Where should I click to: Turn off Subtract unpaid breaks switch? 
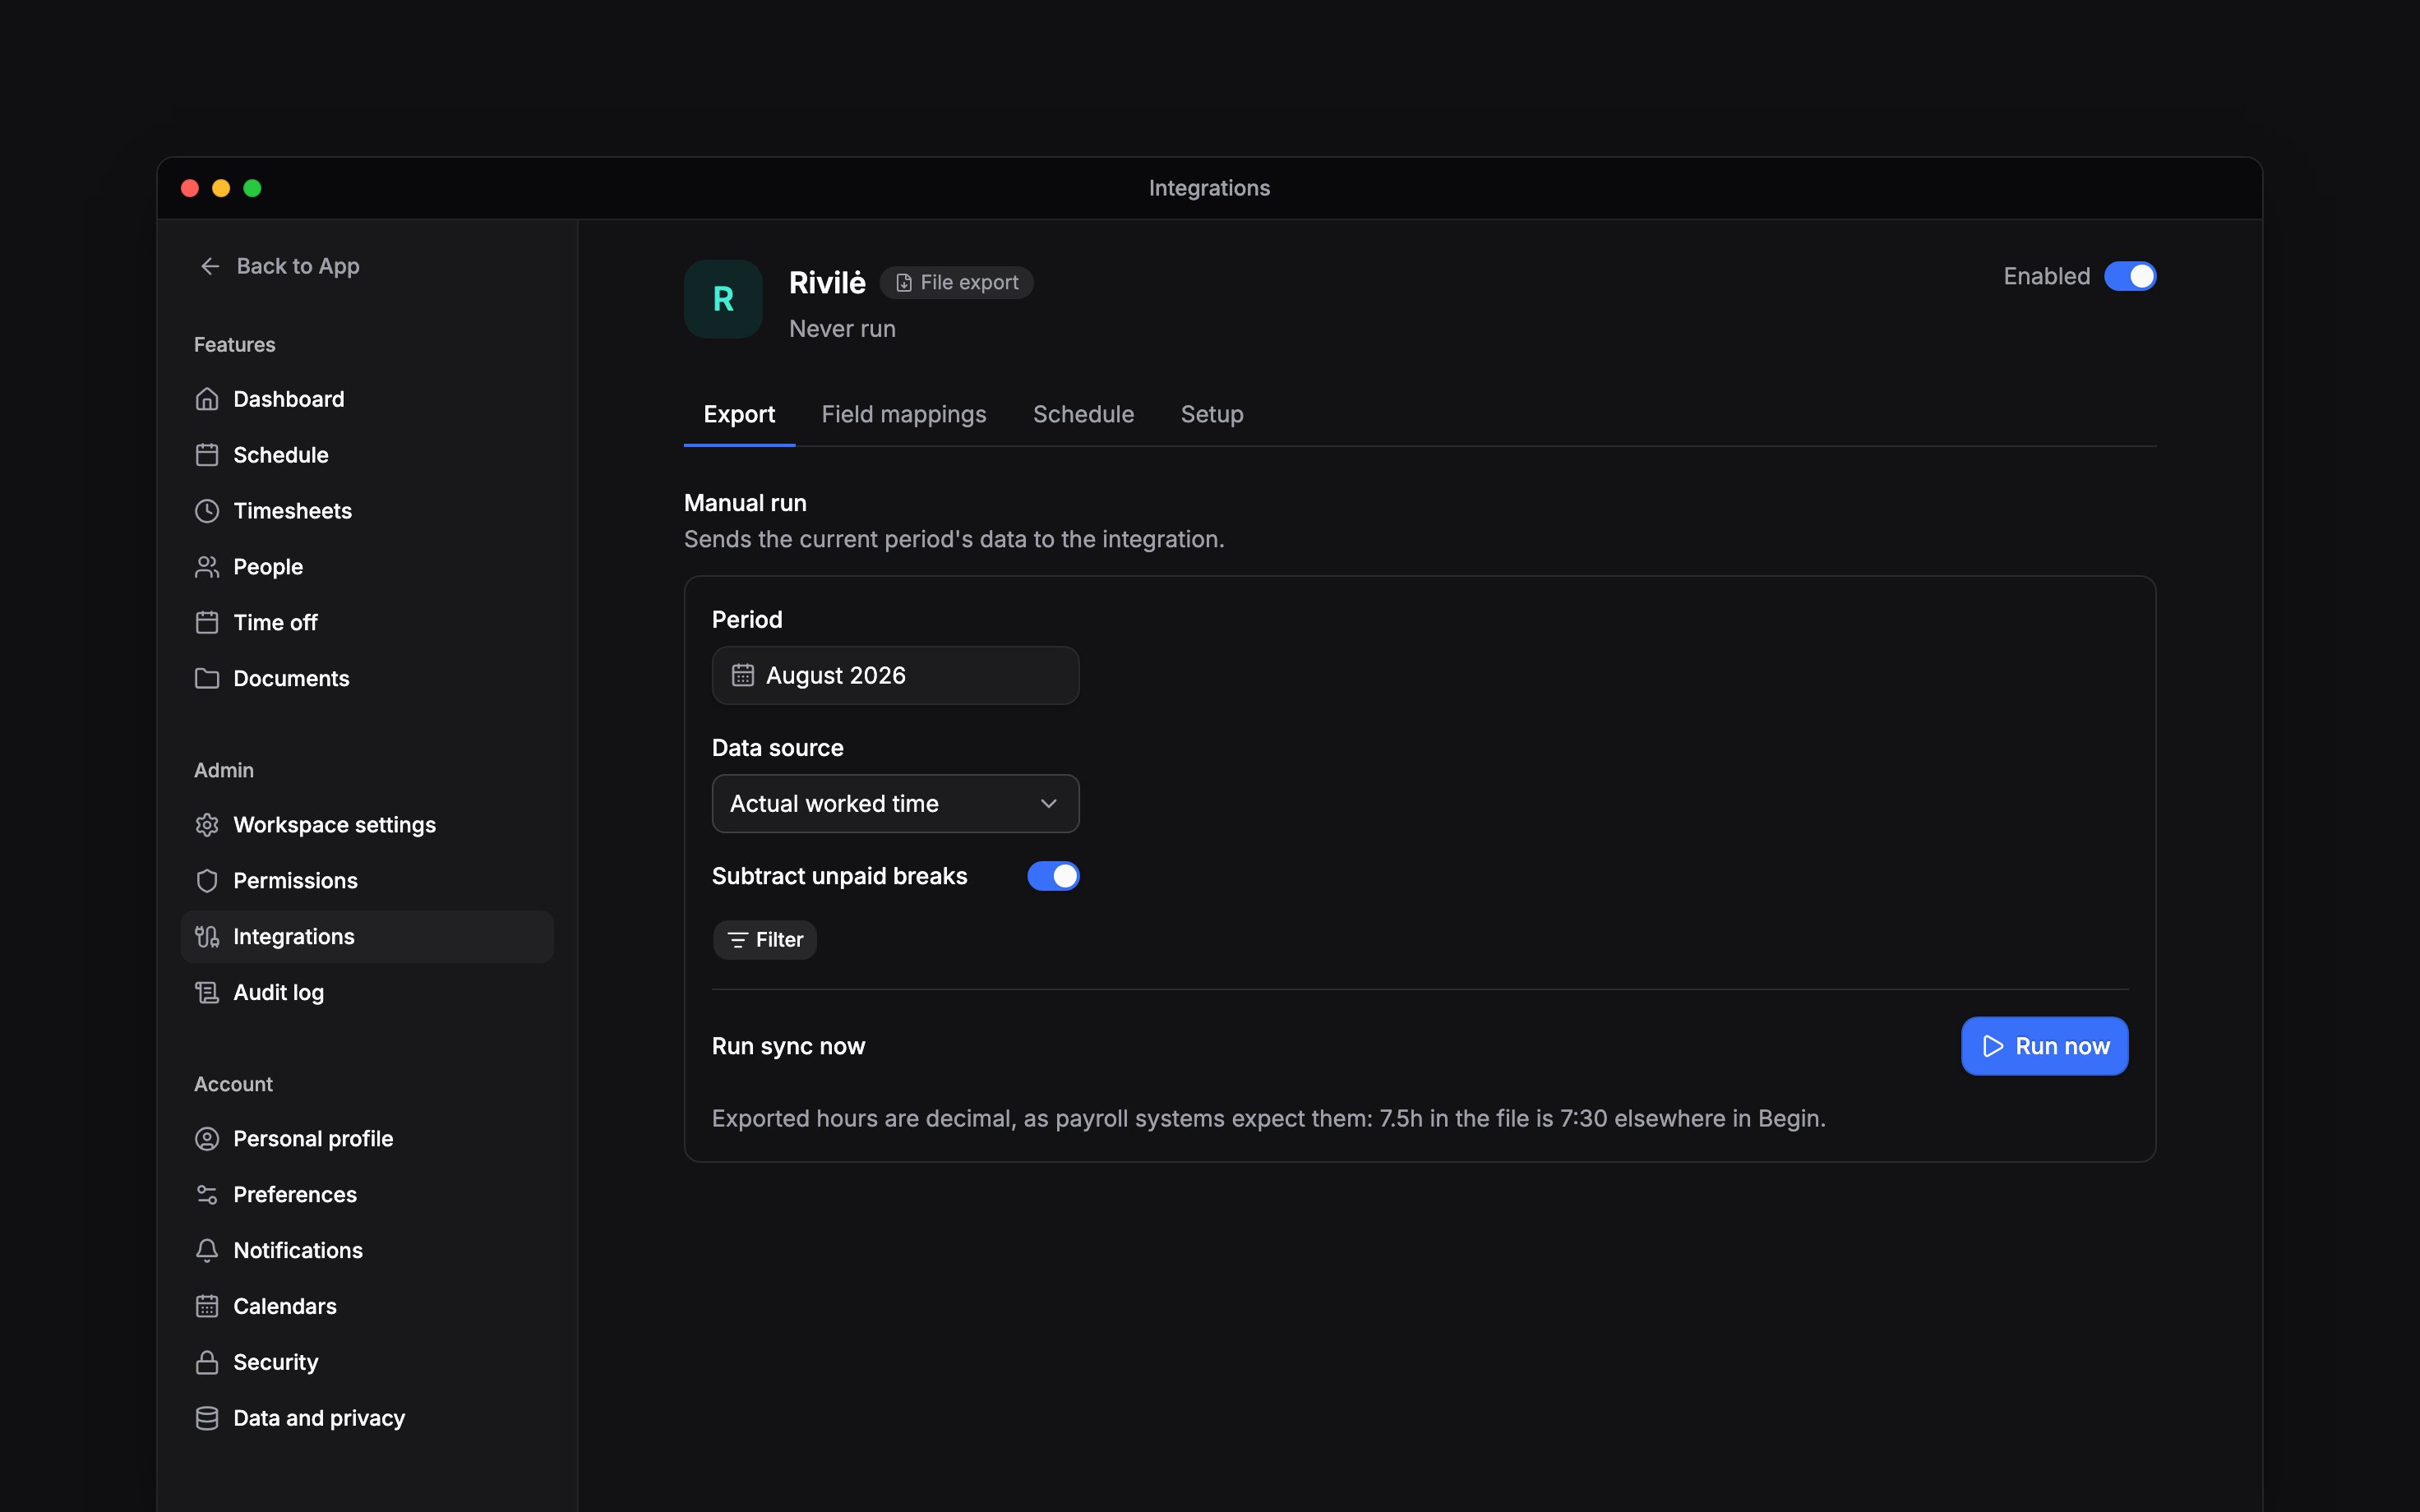pyautogui.click(x=1053, y=876)
